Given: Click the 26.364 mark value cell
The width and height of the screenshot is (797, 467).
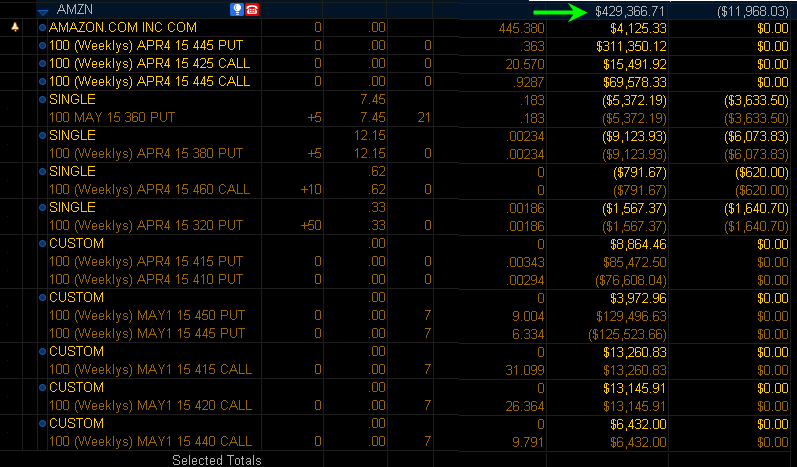Looking at the screenshot, I should [525, 406].
